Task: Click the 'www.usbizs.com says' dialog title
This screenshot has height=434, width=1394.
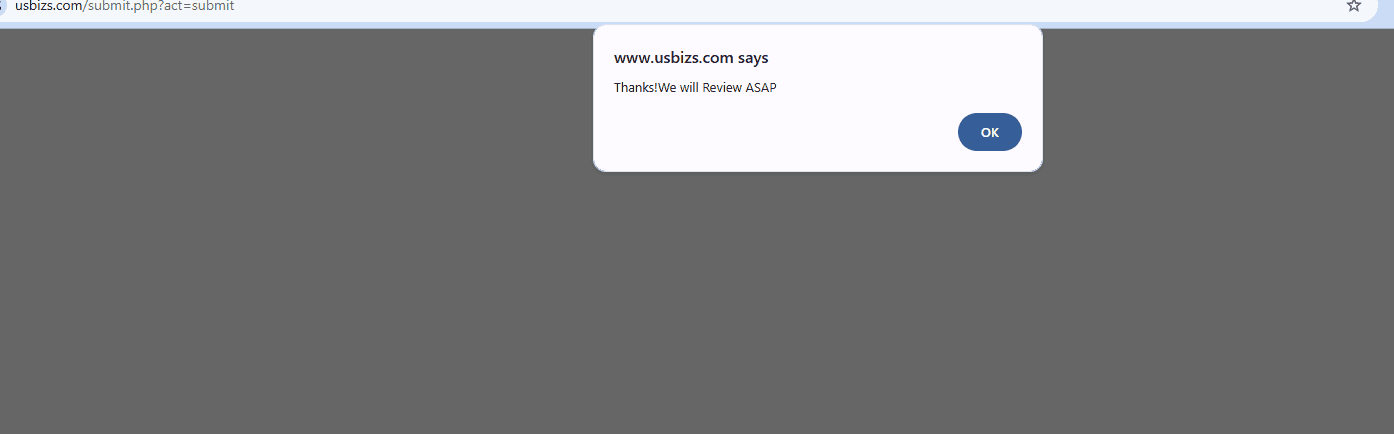Action: coord(691,58)
